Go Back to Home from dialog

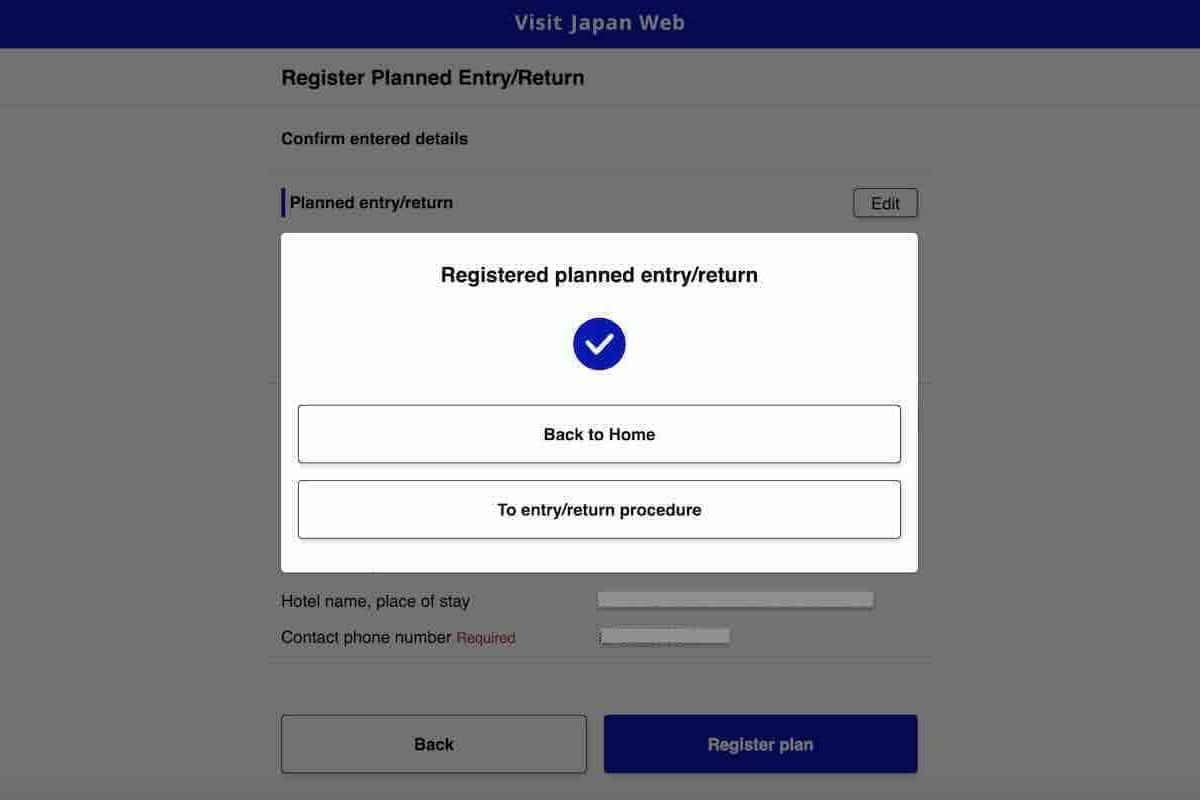click(x=599, y=434)
